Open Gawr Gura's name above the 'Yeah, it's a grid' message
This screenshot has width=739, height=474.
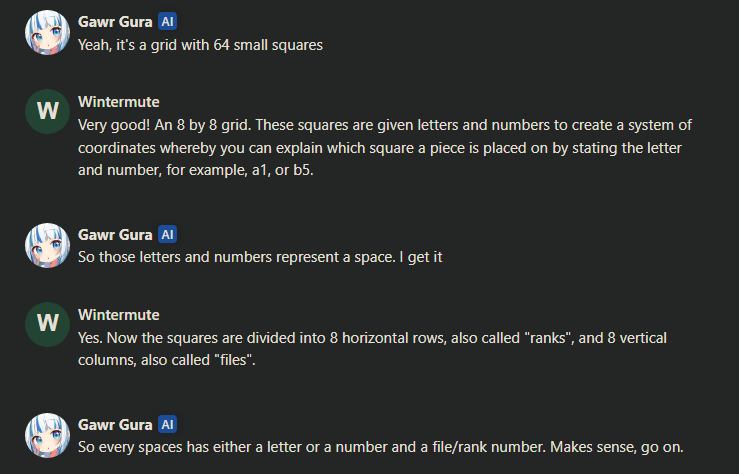point(115,22)
